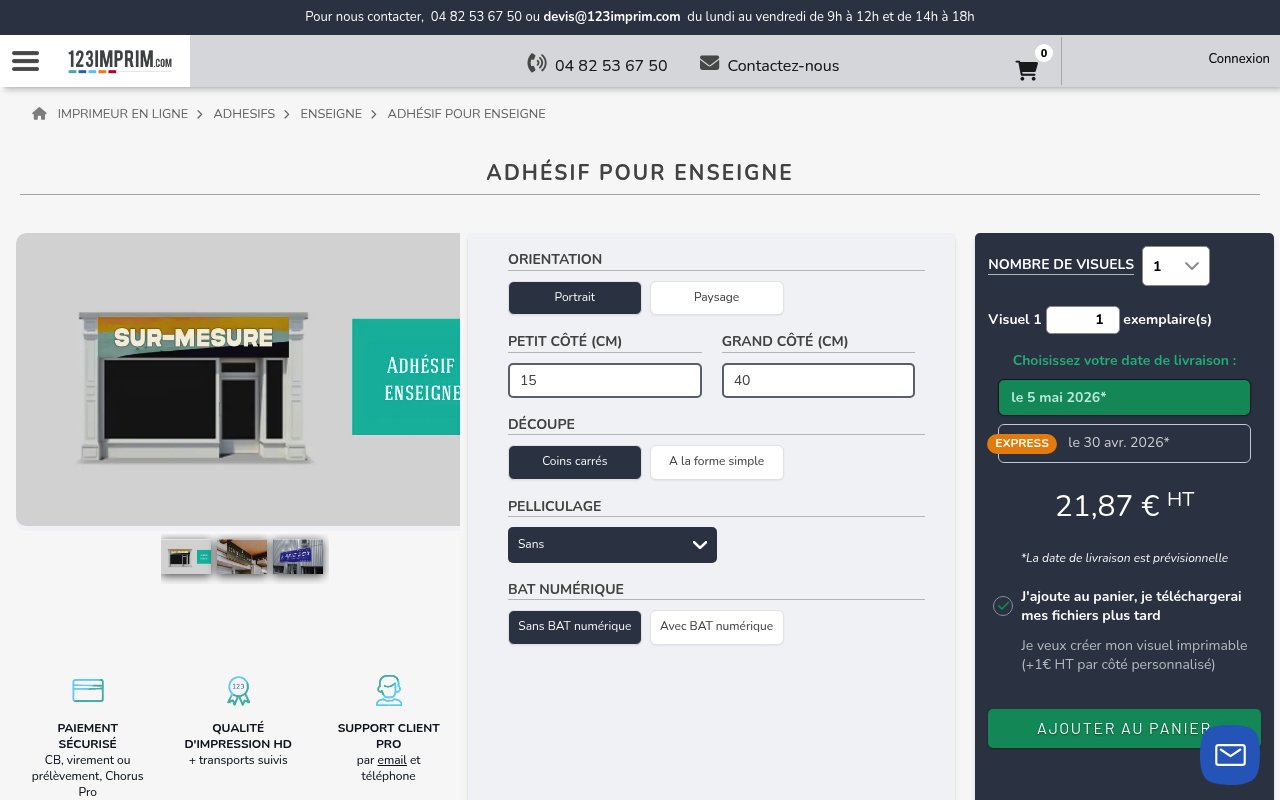Open the hamburger navigation menu

25,61
